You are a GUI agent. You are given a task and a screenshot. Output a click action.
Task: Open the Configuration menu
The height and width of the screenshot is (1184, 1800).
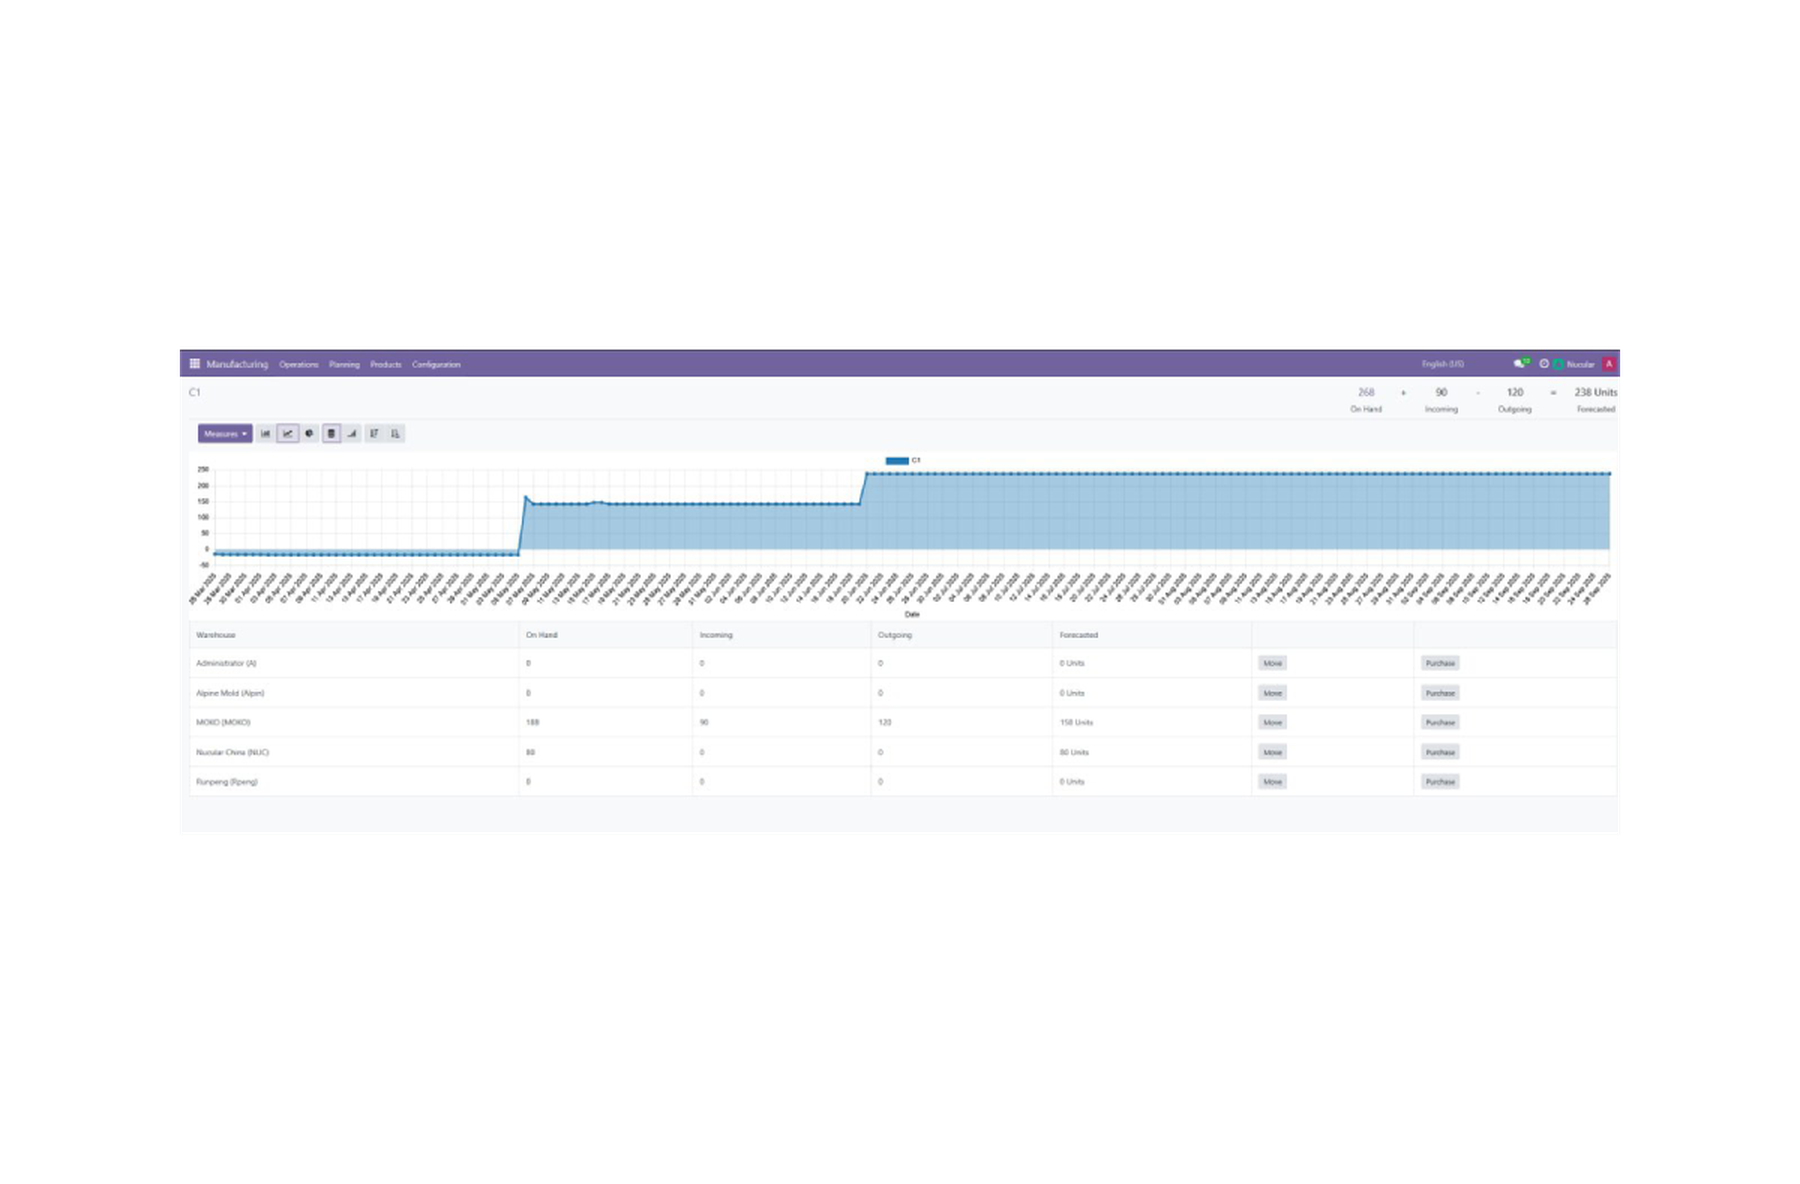(x=436, y=365)
